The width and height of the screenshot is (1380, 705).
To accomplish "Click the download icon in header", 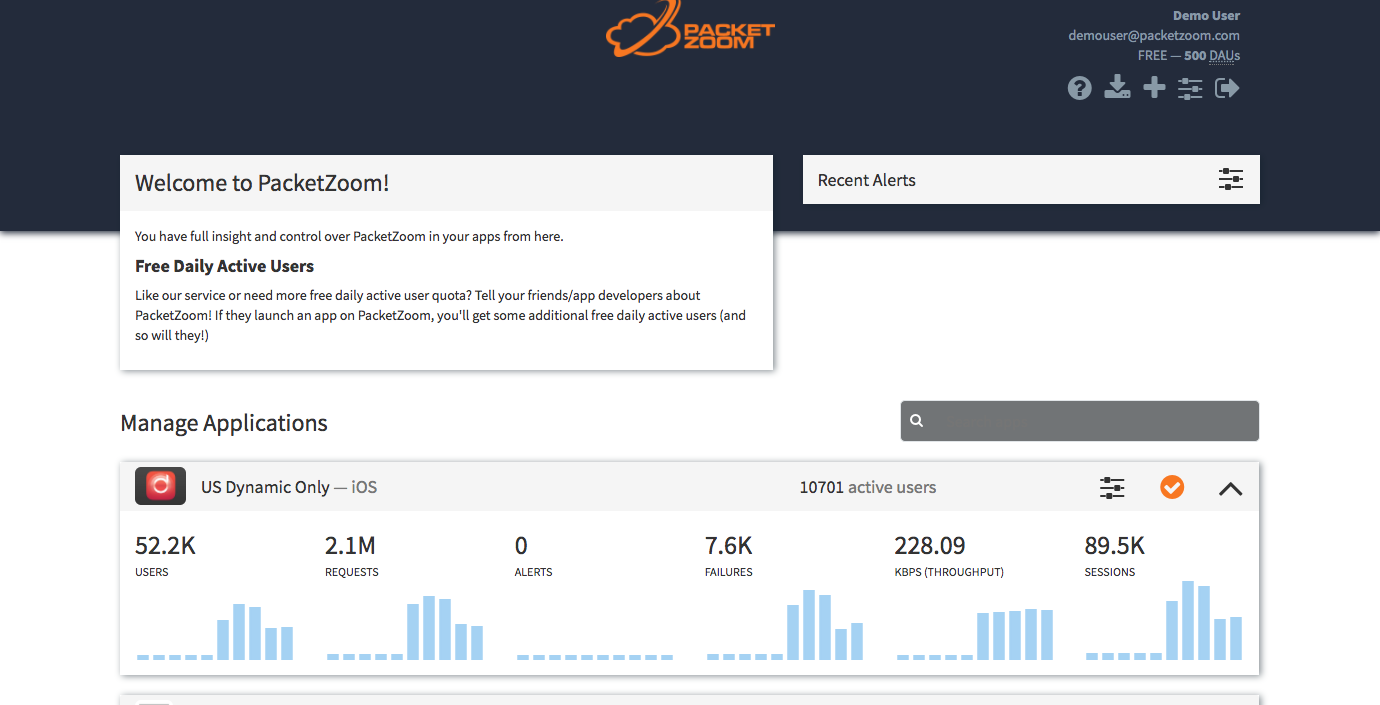I will [1117, 88].
